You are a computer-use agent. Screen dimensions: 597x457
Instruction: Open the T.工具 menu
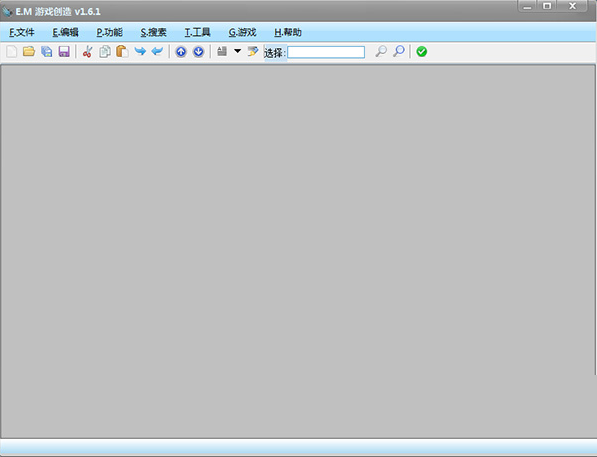tap(198, 32)
